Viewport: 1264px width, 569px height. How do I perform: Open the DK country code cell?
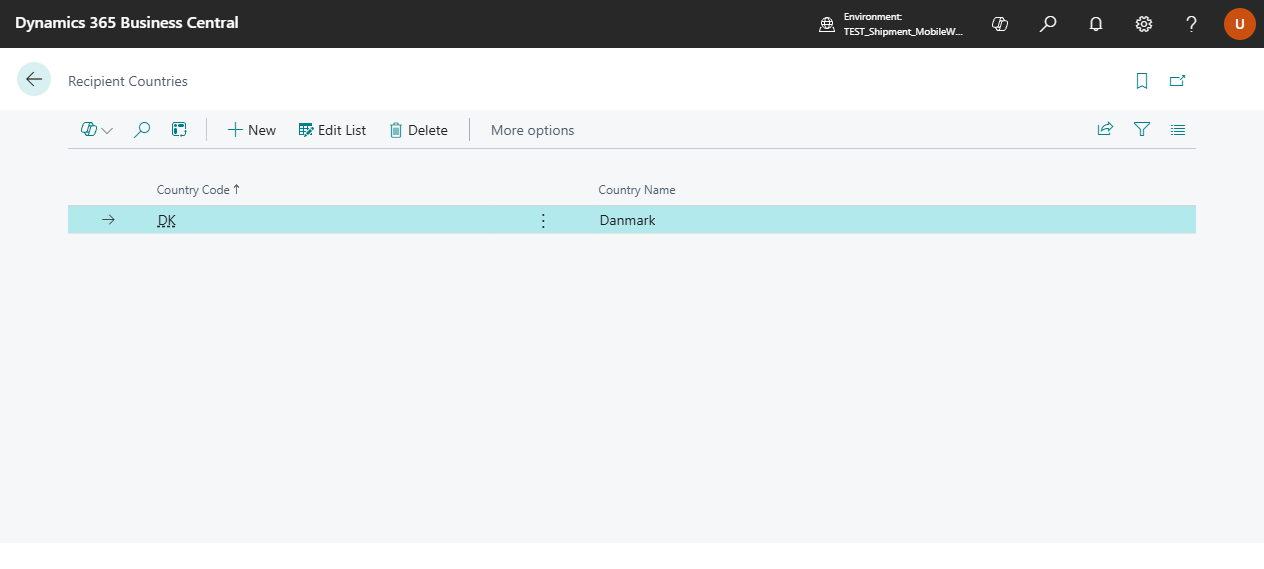tap(166, 220)
